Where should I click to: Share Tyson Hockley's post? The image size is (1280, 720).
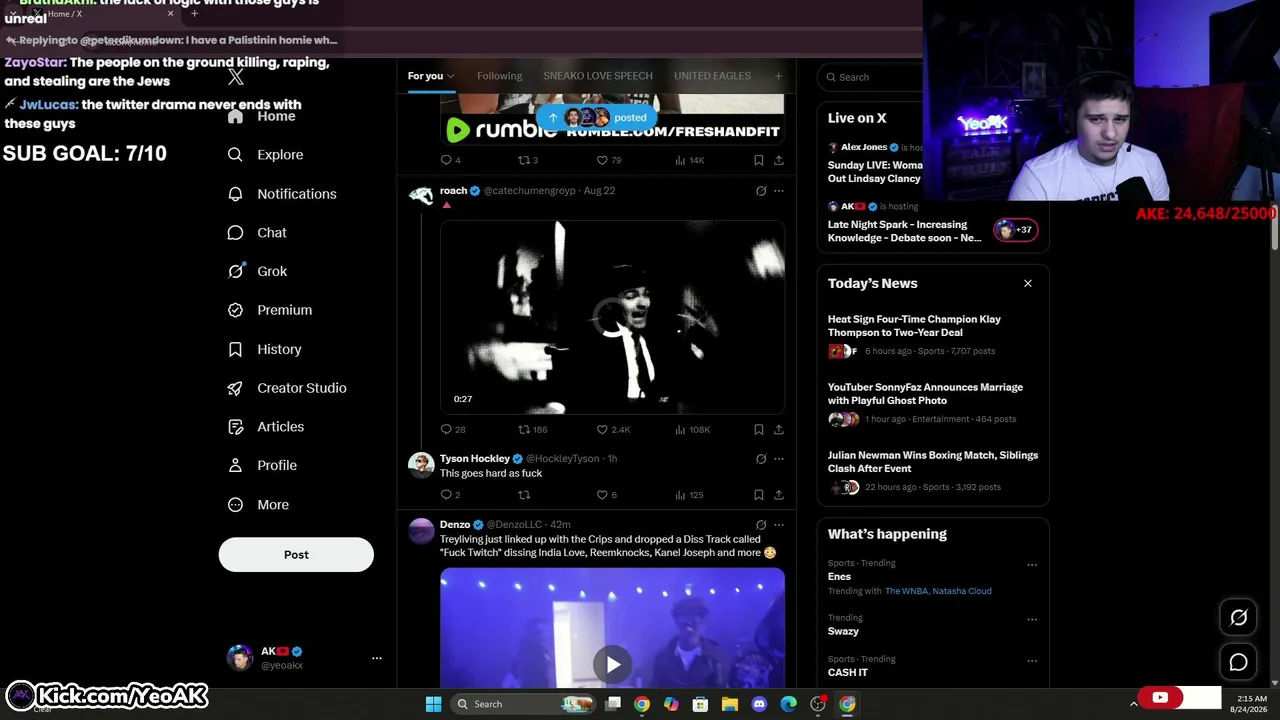coord(778,495)
